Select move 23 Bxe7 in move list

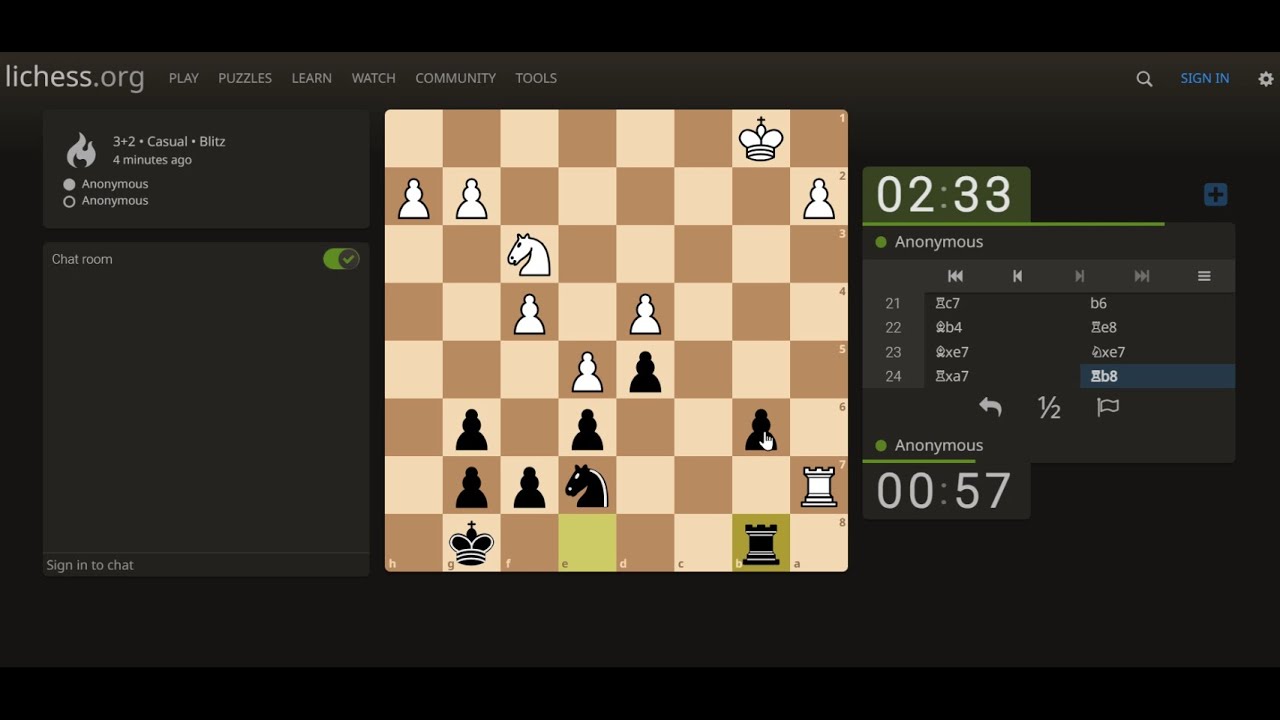pyautogui.click(x=1002, y=352)
